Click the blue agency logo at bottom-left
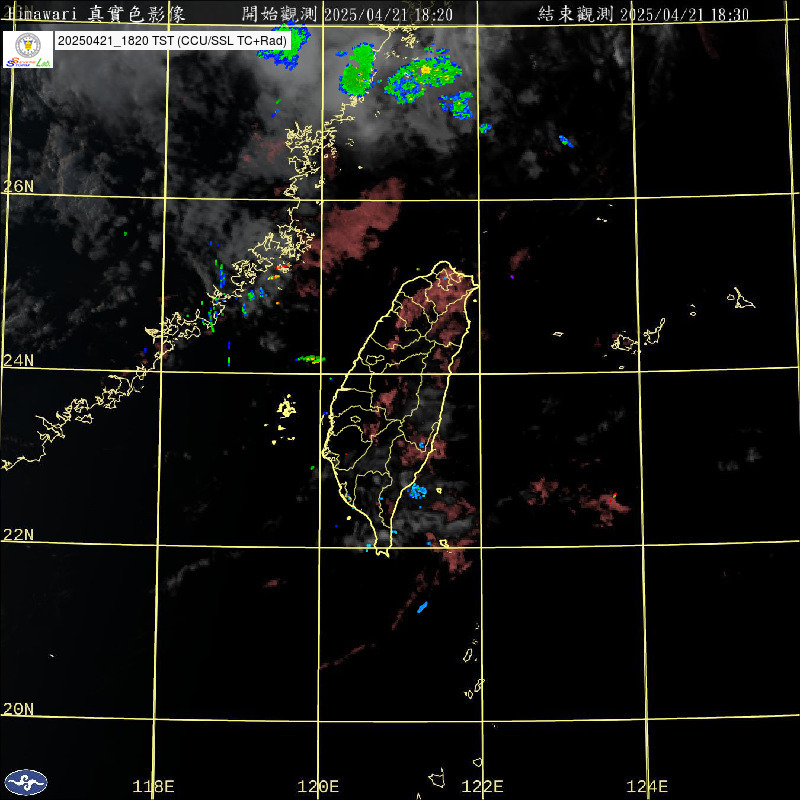This screenshot has width=800, height=800. click(x=25, y=782)
